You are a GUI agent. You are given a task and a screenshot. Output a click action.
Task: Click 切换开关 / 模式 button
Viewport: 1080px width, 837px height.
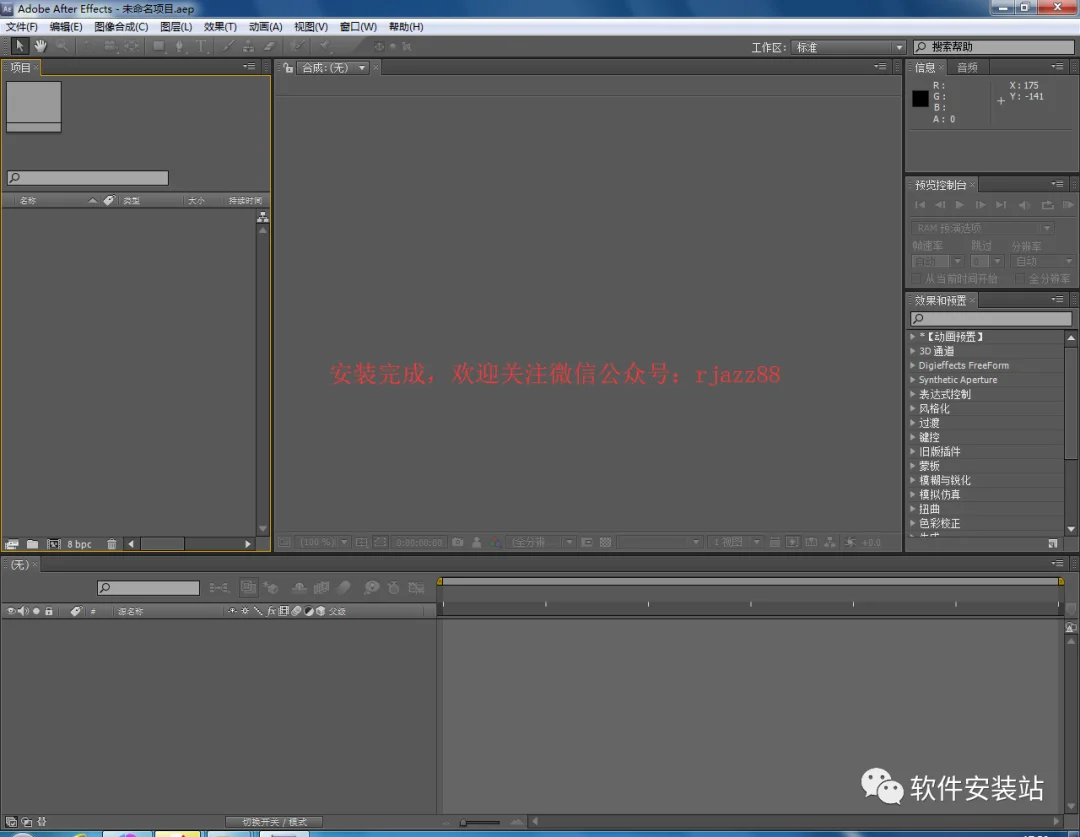[x=274, y=822]
